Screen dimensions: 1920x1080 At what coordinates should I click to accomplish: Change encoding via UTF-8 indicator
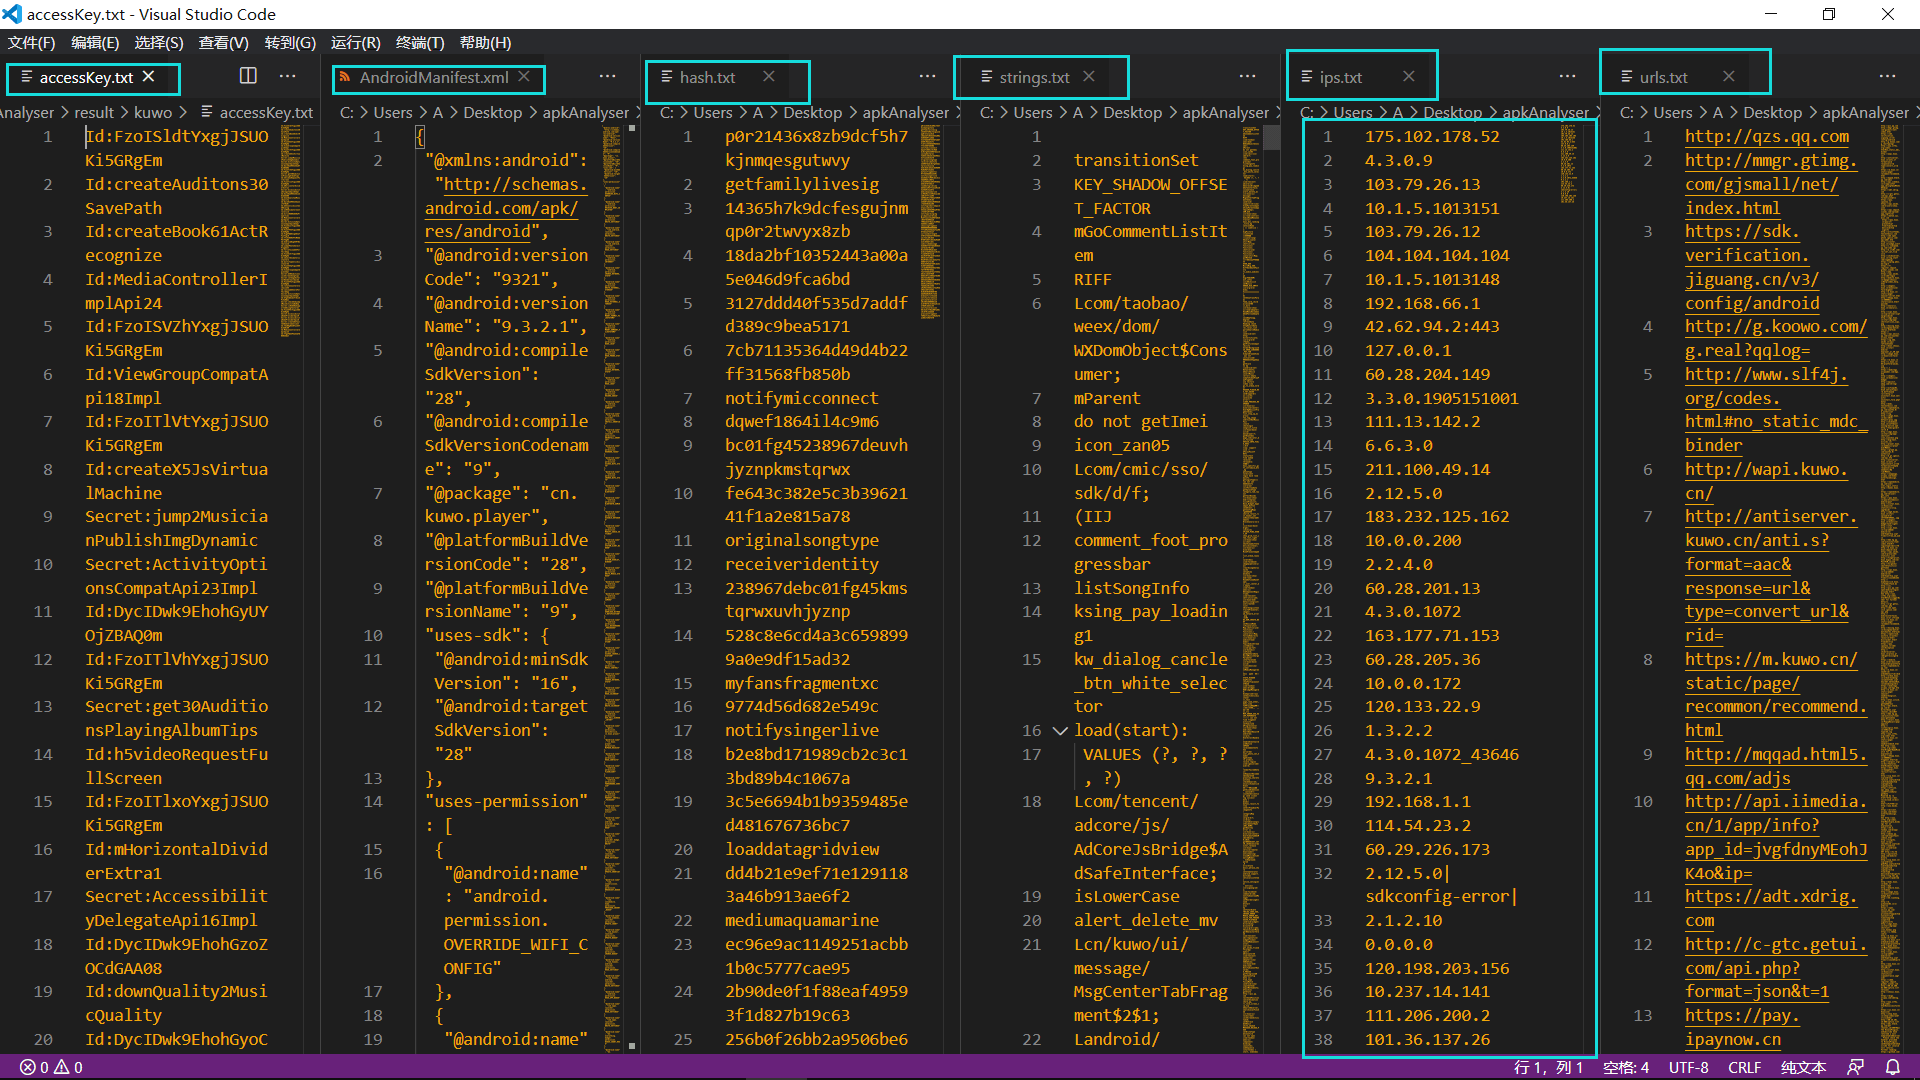pos(1689,1067)
